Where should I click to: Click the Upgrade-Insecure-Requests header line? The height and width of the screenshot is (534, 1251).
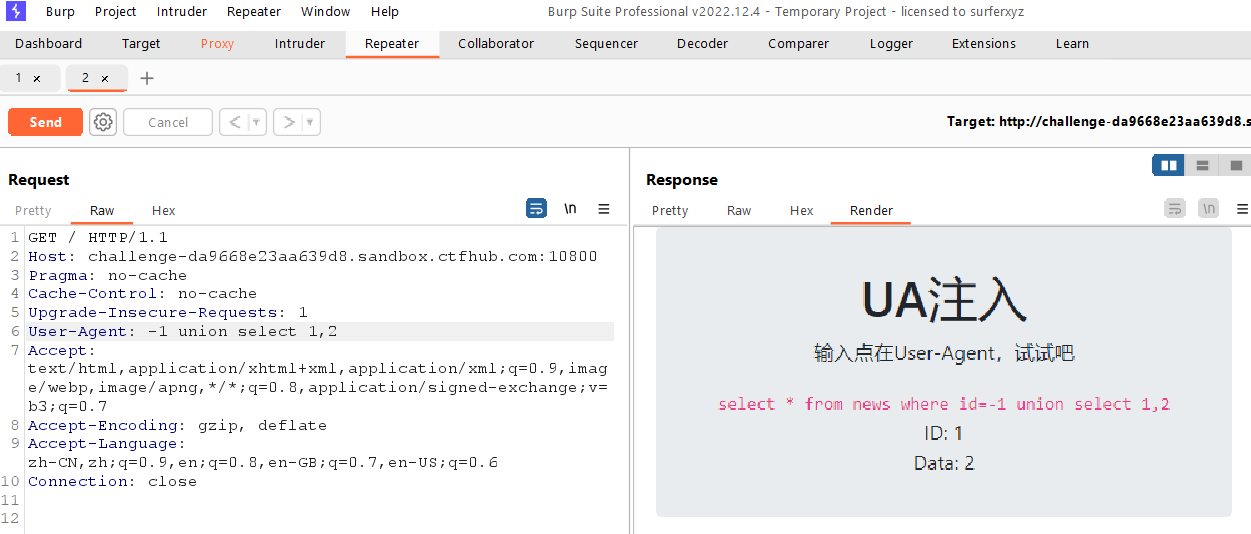(168, 313)
